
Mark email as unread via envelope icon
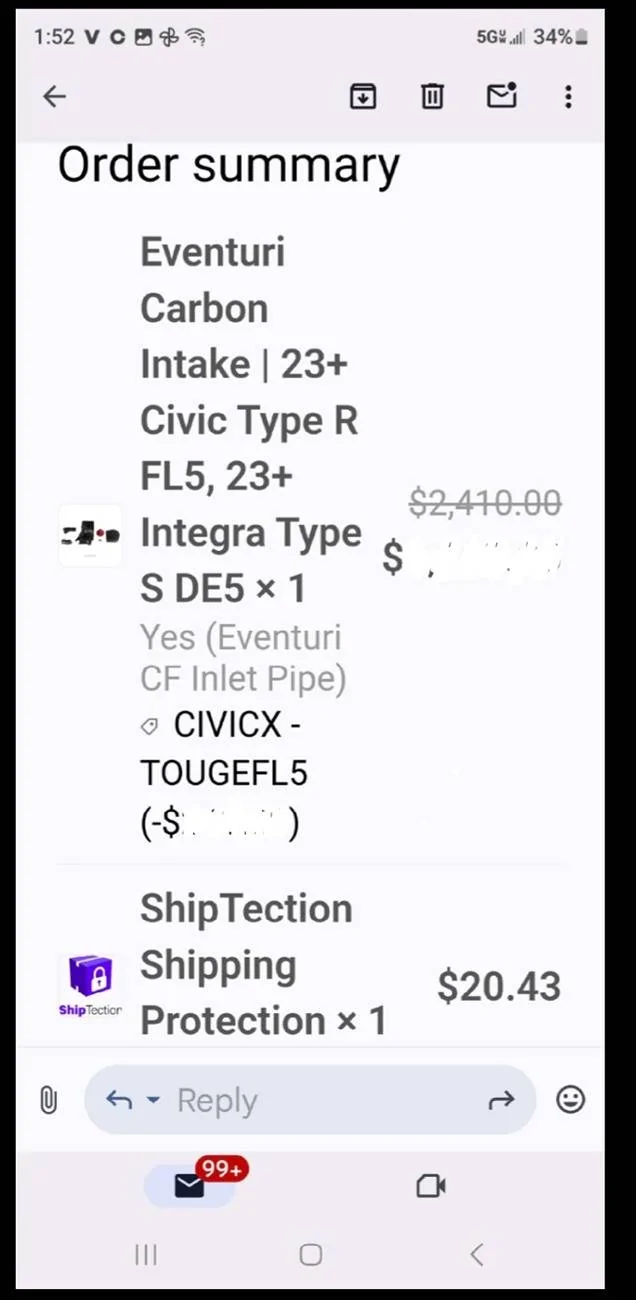tap(501, 96)
